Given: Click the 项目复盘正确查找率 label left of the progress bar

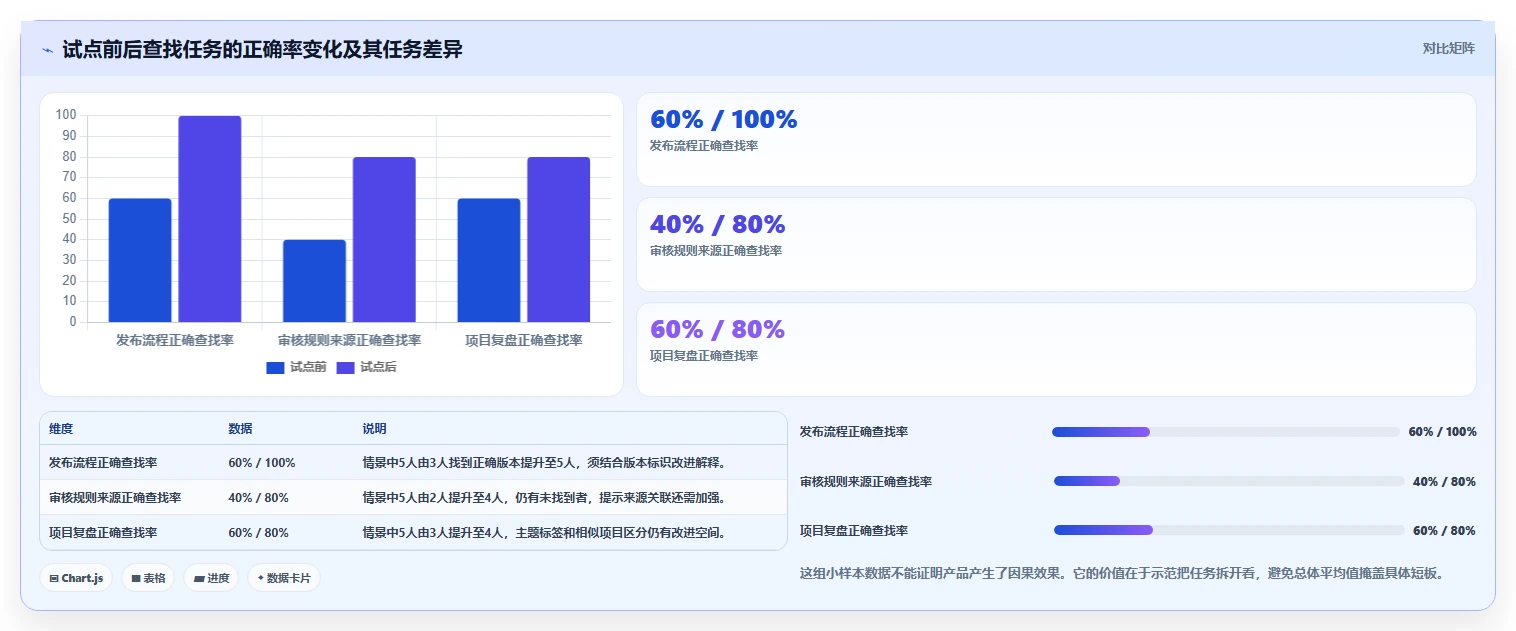Looking at the screenshot, I should (x=854, y=530).
